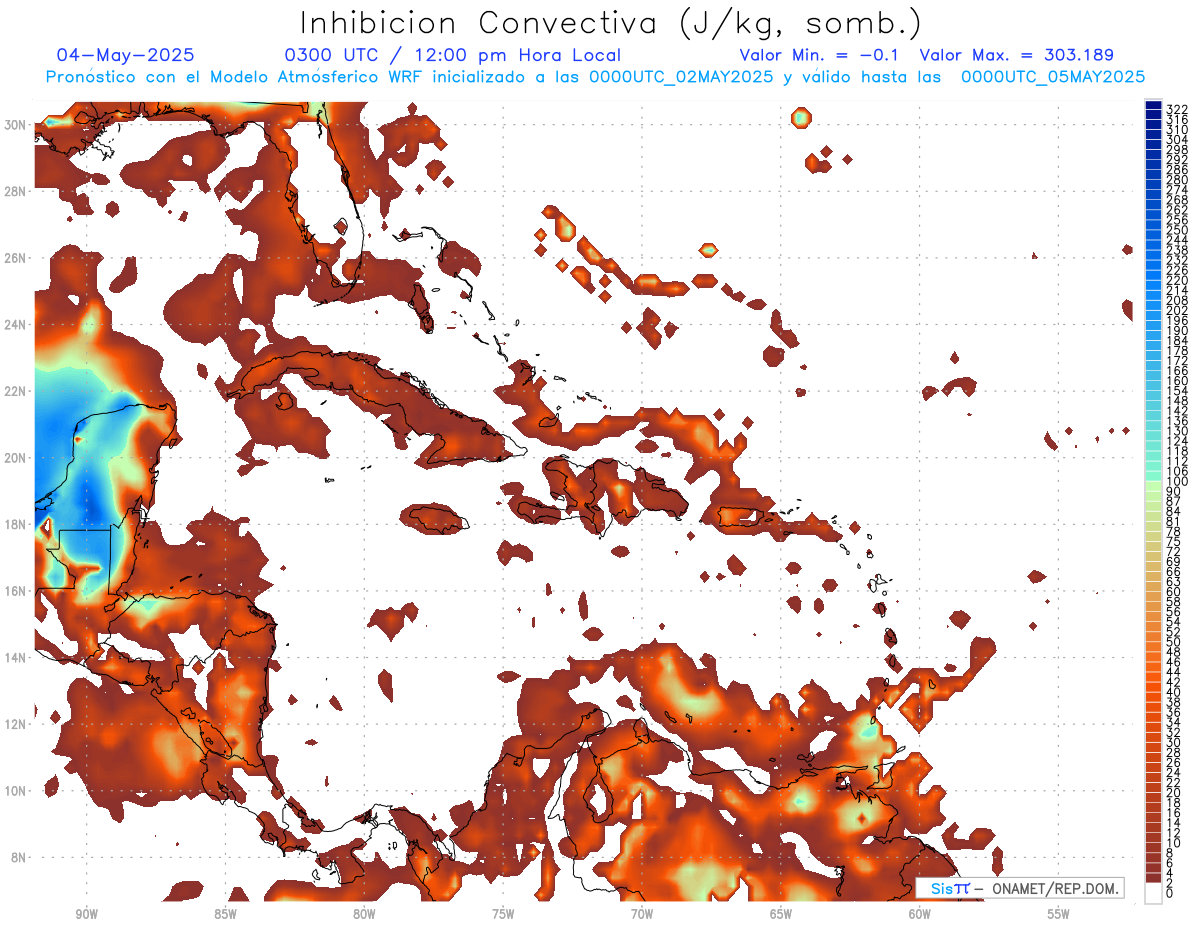The image size is (1200, 927).
Task: Click the 8N latitude label
Action: click(x=18, y=857)
